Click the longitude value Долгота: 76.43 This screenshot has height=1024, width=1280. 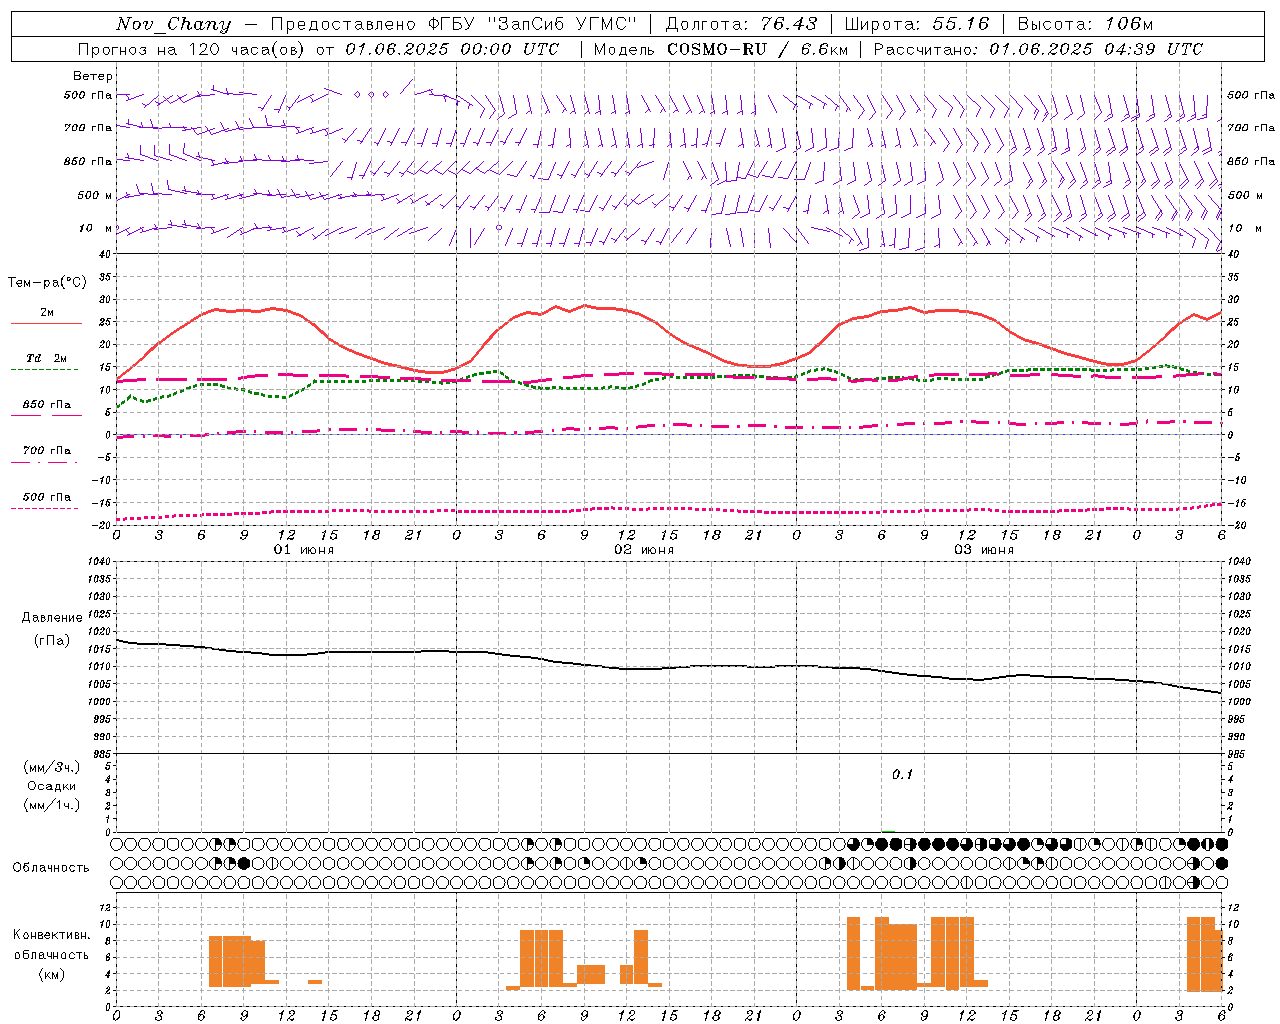point(741,24)
